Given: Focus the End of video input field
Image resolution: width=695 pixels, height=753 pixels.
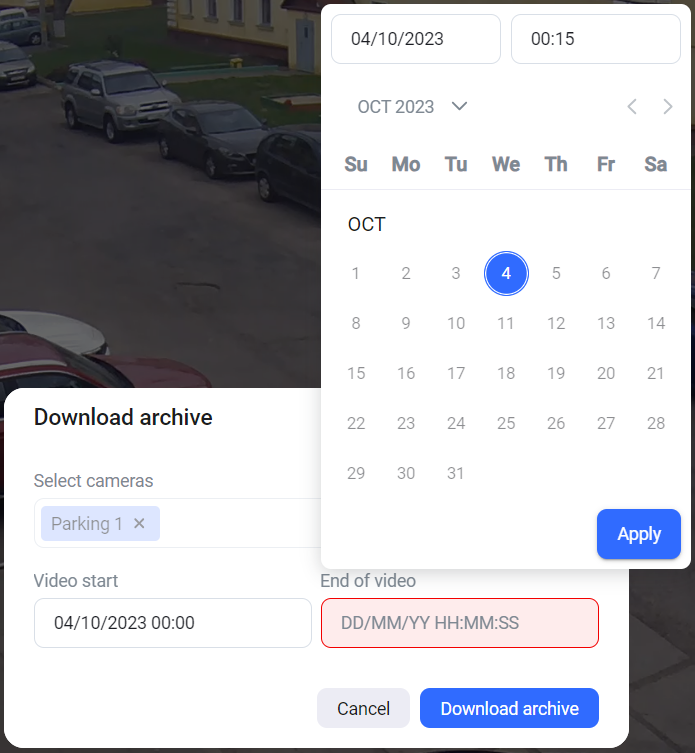Looking at the screenshot, I should pyautogui.click(x=459, y=623).
